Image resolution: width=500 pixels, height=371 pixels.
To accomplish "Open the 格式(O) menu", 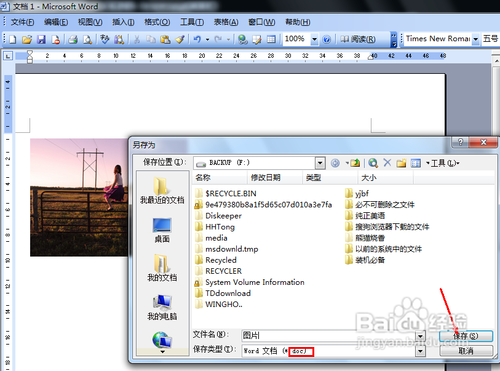I will 157,22.
